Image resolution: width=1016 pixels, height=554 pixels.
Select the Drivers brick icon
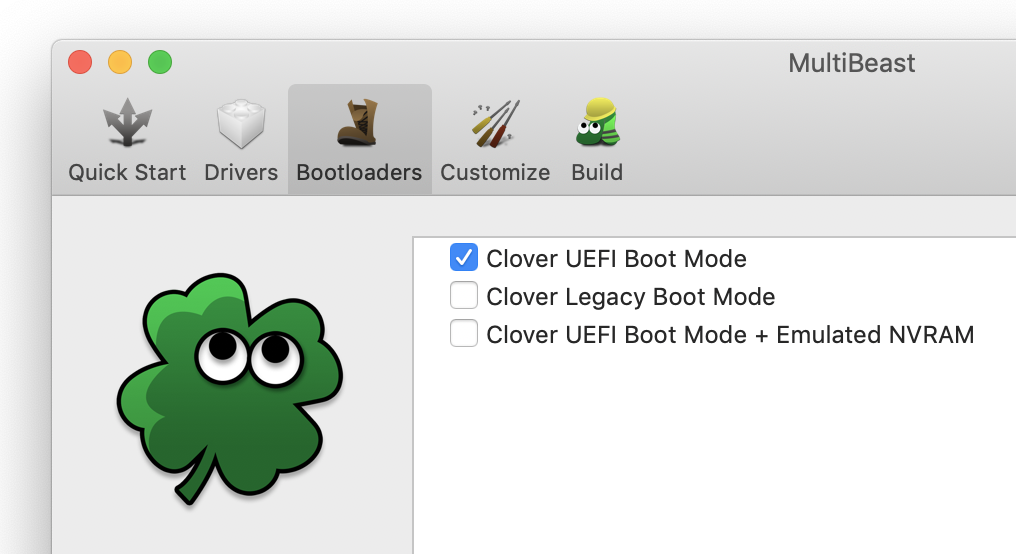[241, 123]
